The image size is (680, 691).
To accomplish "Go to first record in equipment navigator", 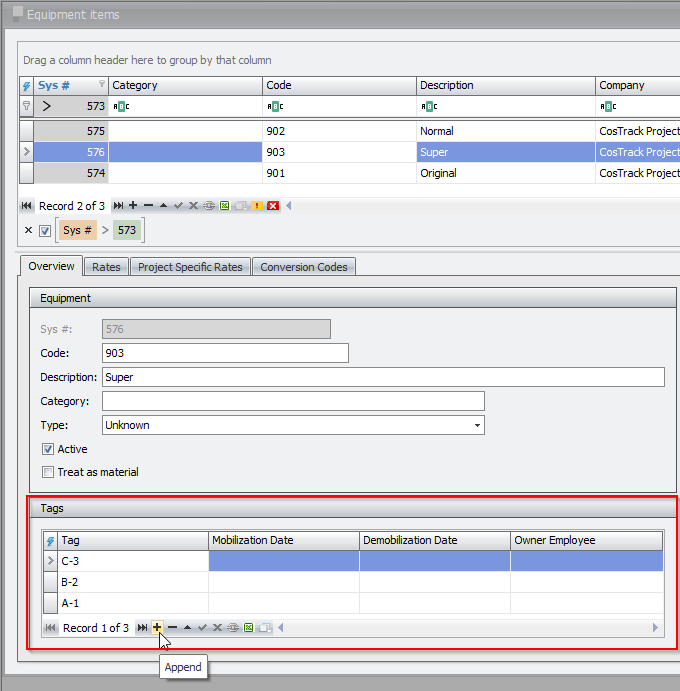I will (x=26, y=206).
